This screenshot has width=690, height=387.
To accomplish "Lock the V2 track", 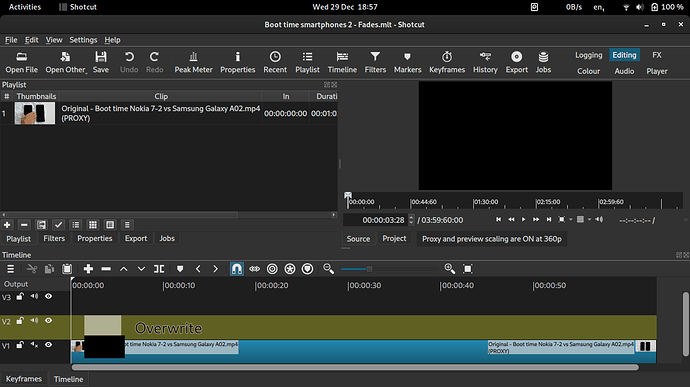I will [20, 321].
